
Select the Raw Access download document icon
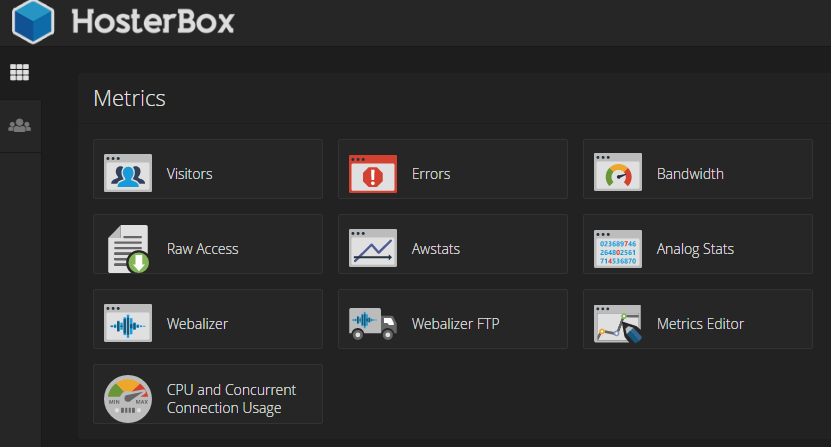click(128, 249)
